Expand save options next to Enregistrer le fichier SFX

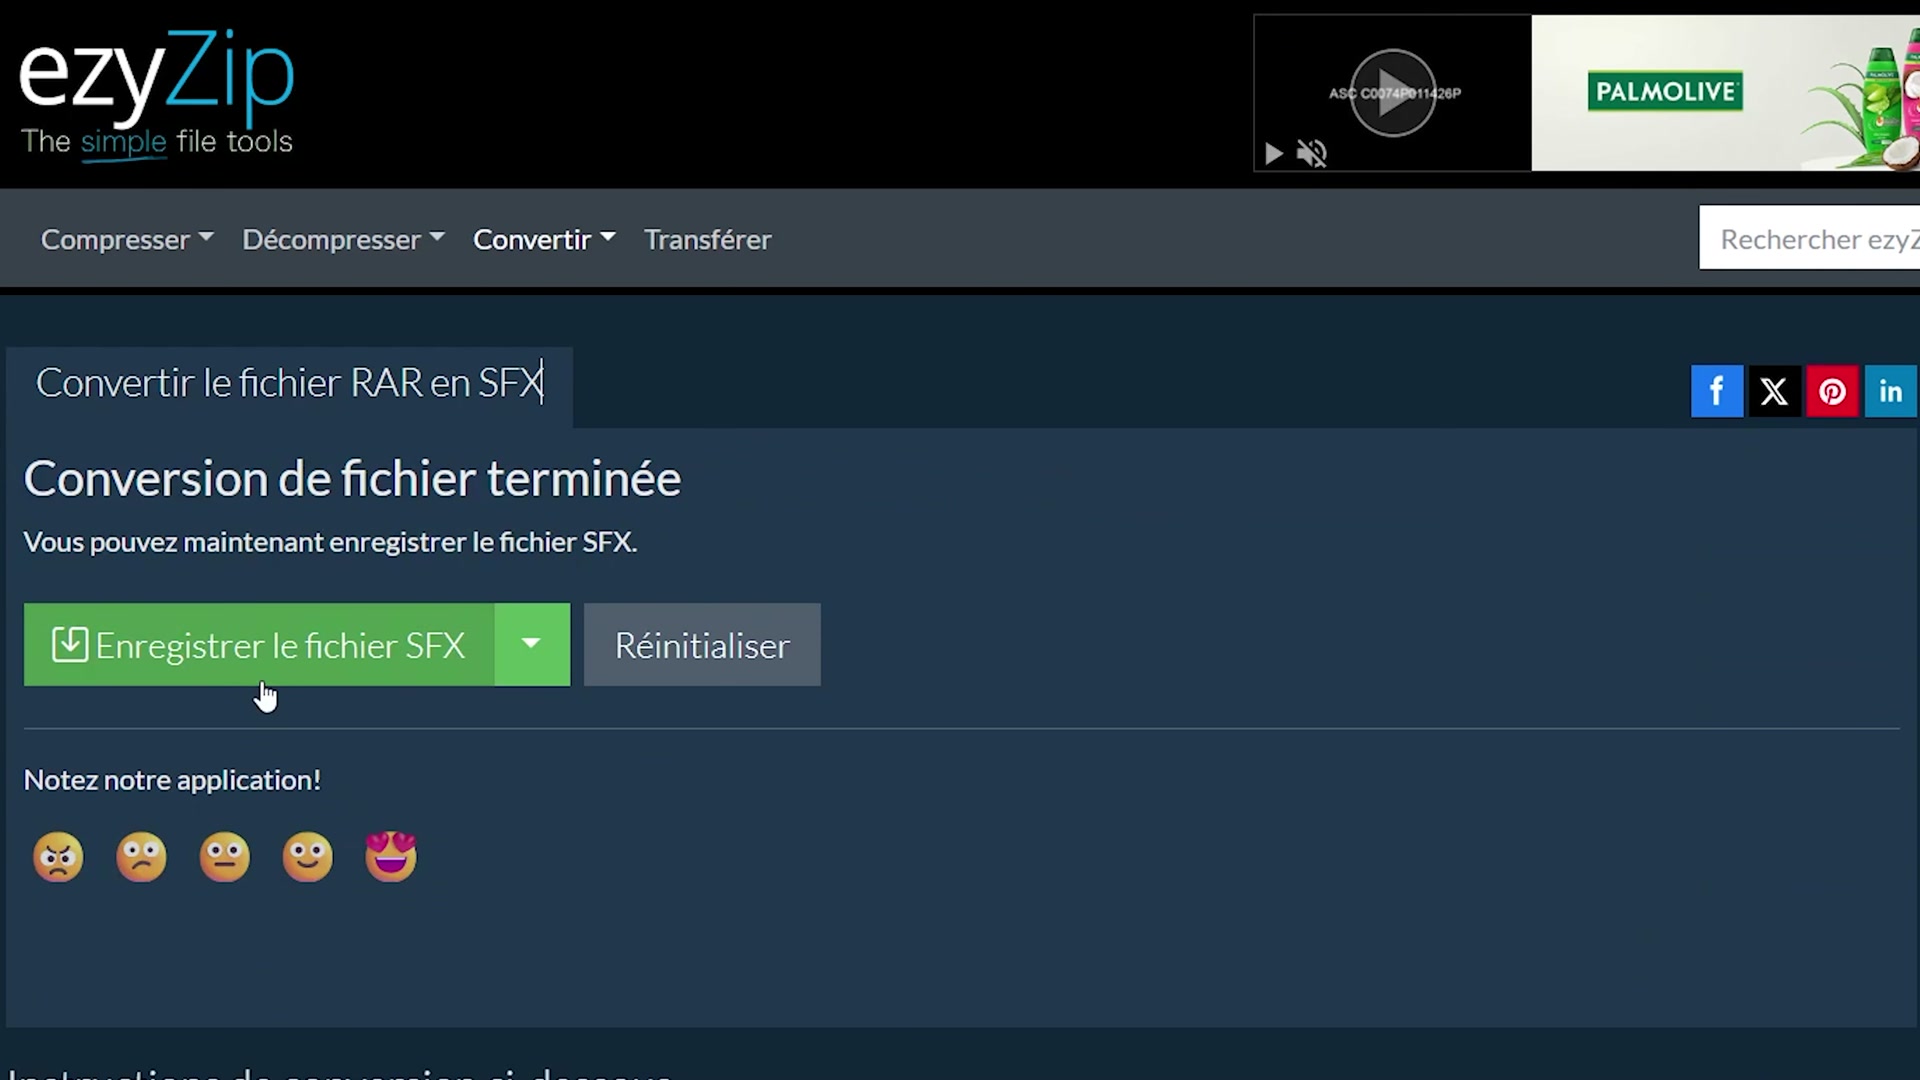point(531,644)
